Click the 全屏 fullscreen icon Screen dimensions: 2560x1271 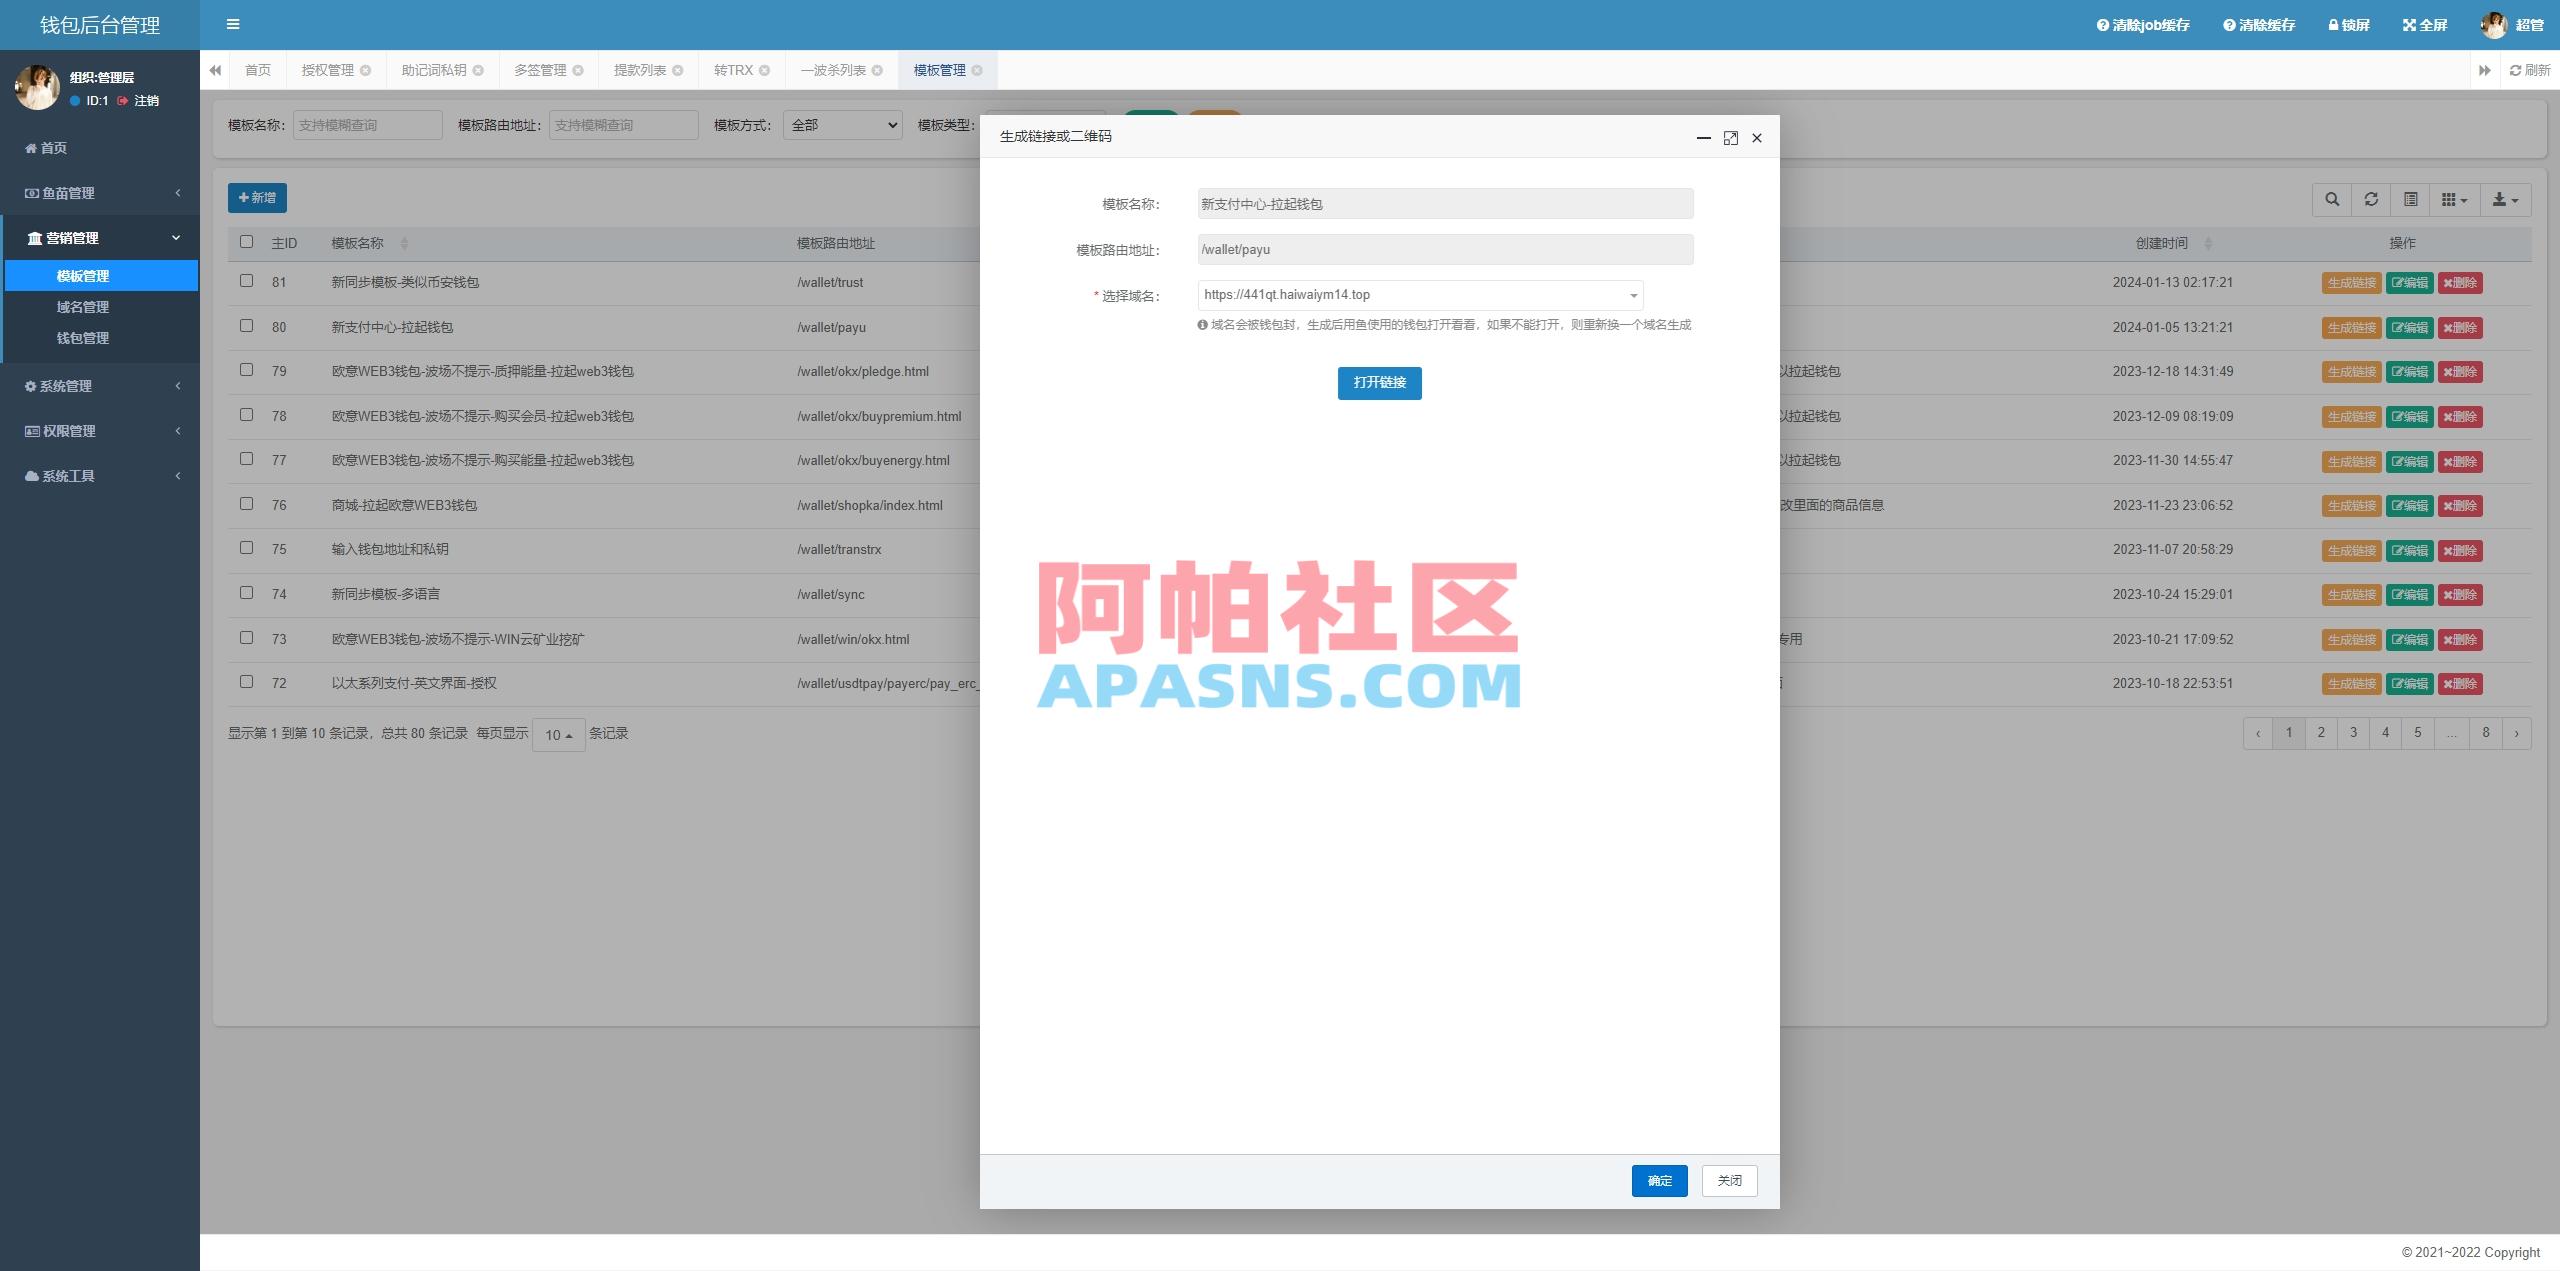(x=2409, y=24)
